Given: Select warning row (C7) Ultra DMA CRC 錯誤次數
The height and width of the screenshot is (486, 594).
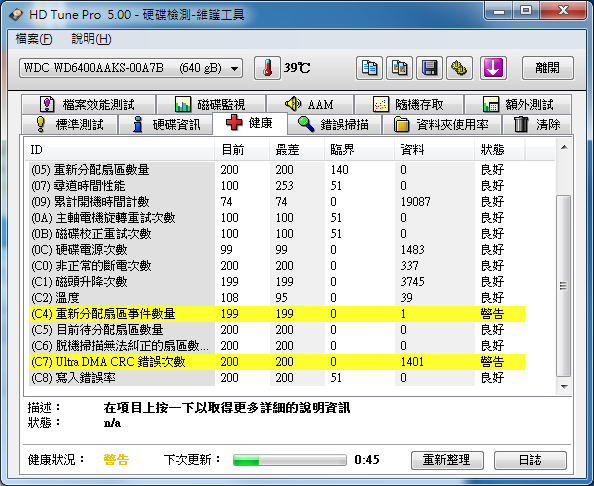Looking at the screenshot, I should point(277,362).
